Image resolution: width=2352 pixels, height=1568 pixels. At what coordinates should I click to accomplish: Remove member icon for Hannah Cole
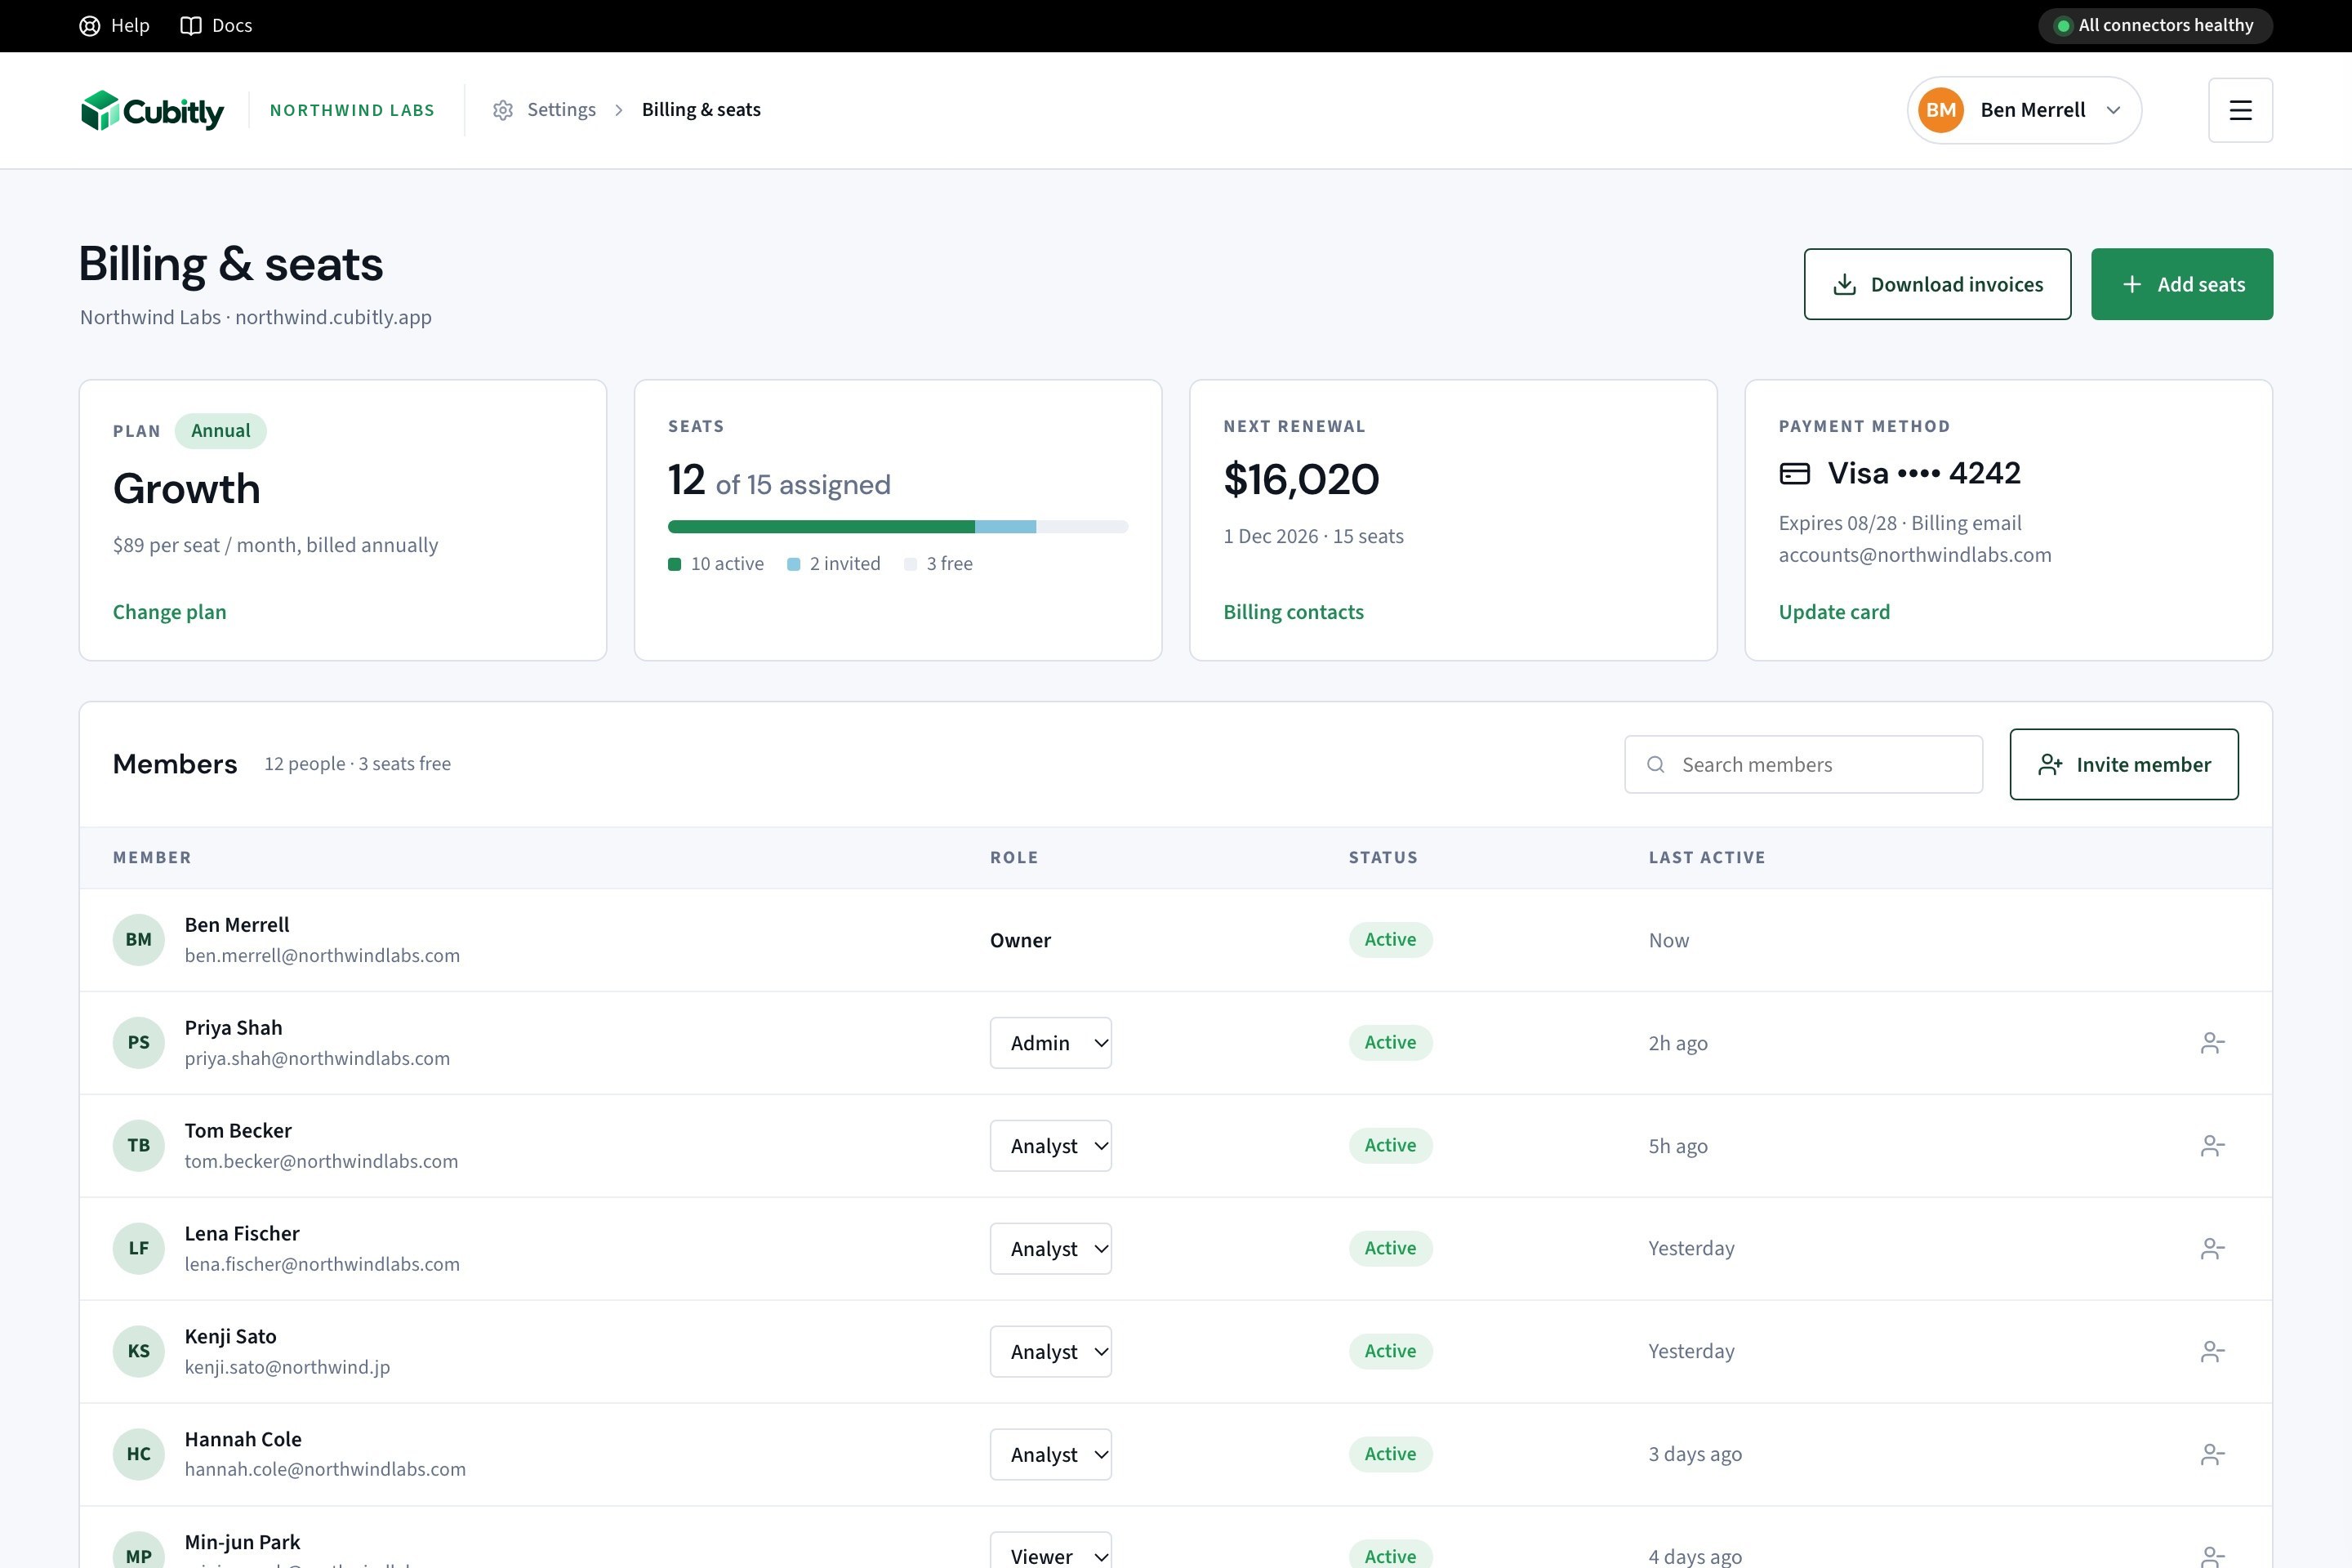(x=2212, y=1455)
